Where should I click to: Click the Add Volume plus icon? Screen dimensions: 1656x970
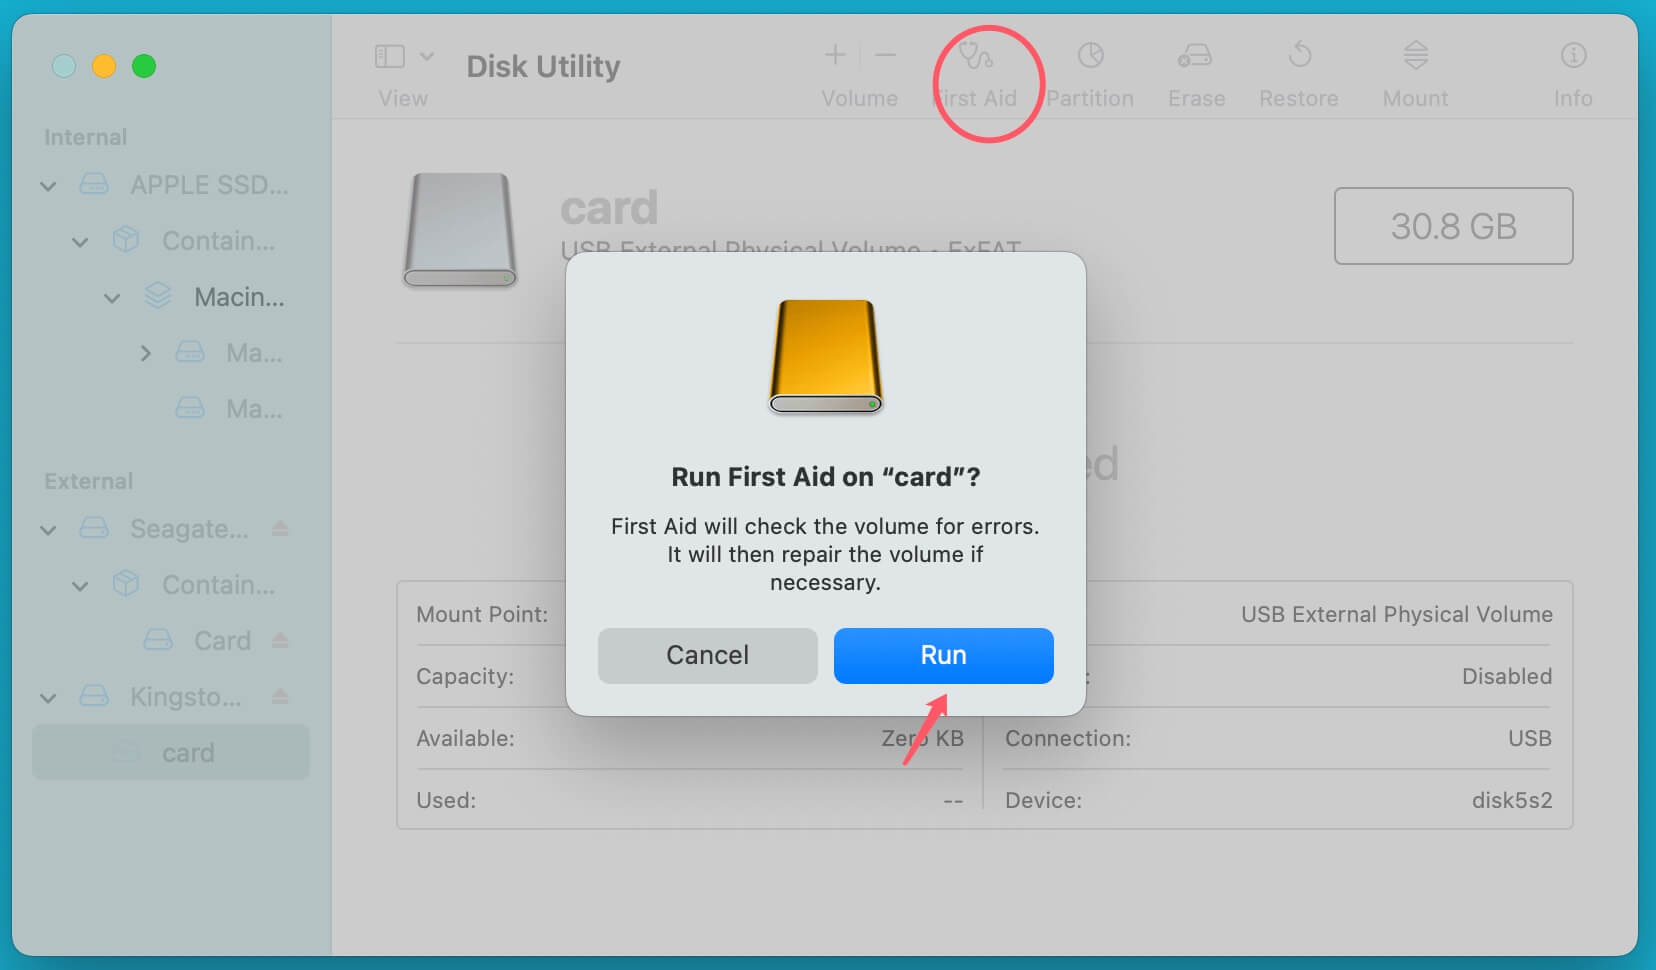(x=835, y=55)
